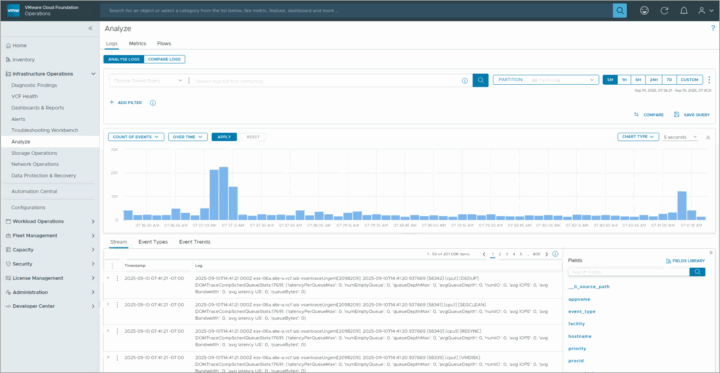Select the 1H time range
Image resolution: width=720 pixels, height=373 pixels.
624,80
